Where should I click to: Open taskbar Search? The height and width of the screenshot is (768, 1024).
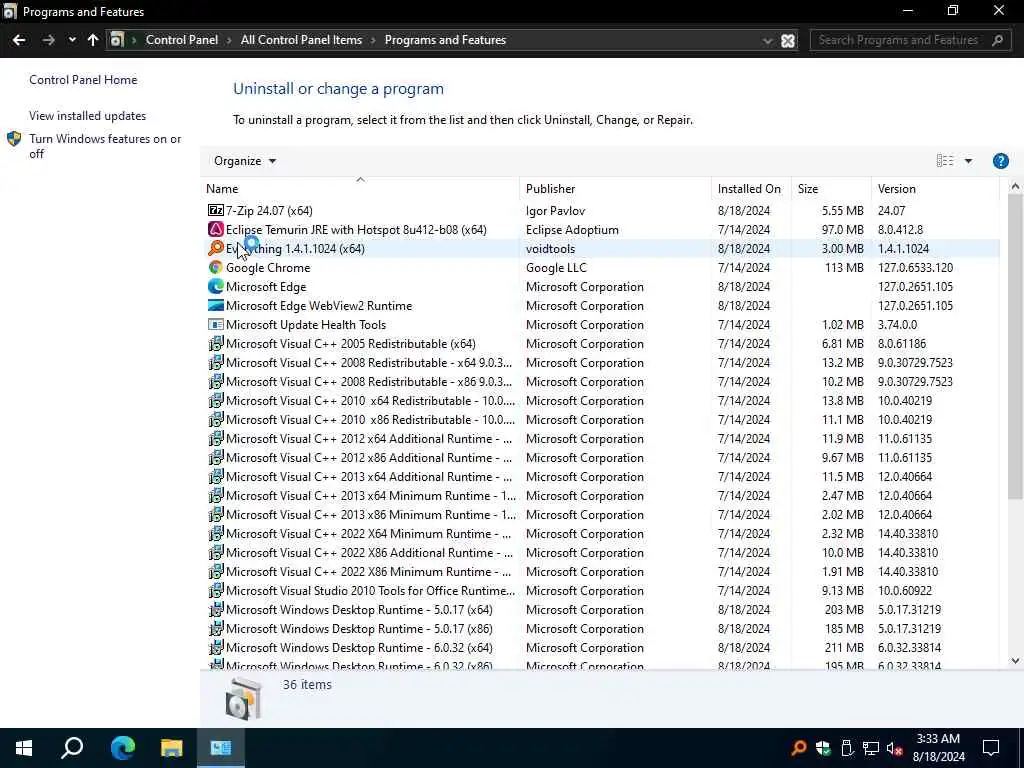[72, 748]
